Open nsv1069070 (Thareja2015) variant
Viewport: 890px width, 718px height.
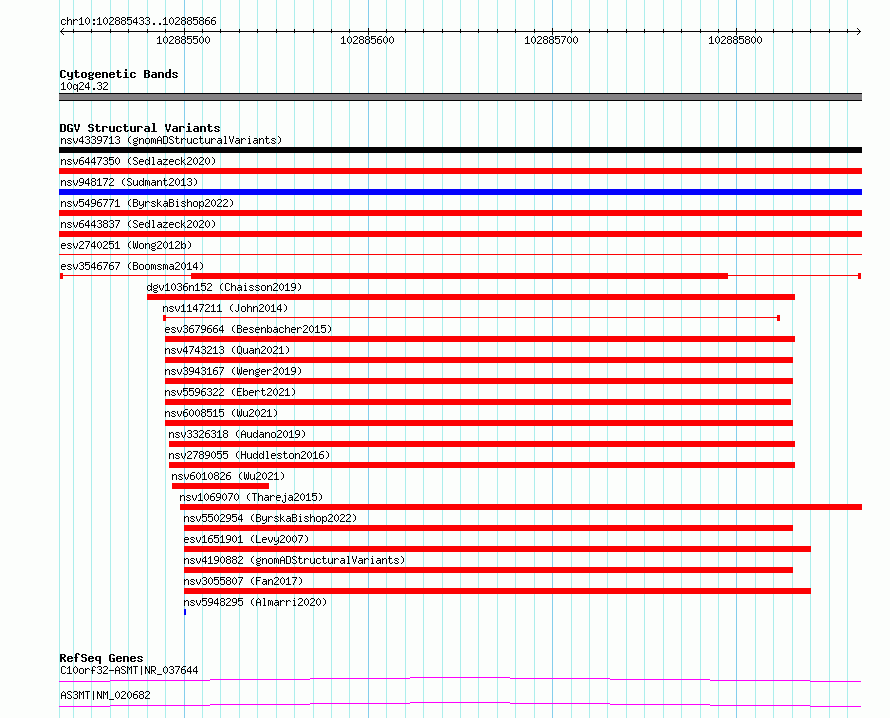click(x=251, y=497)
